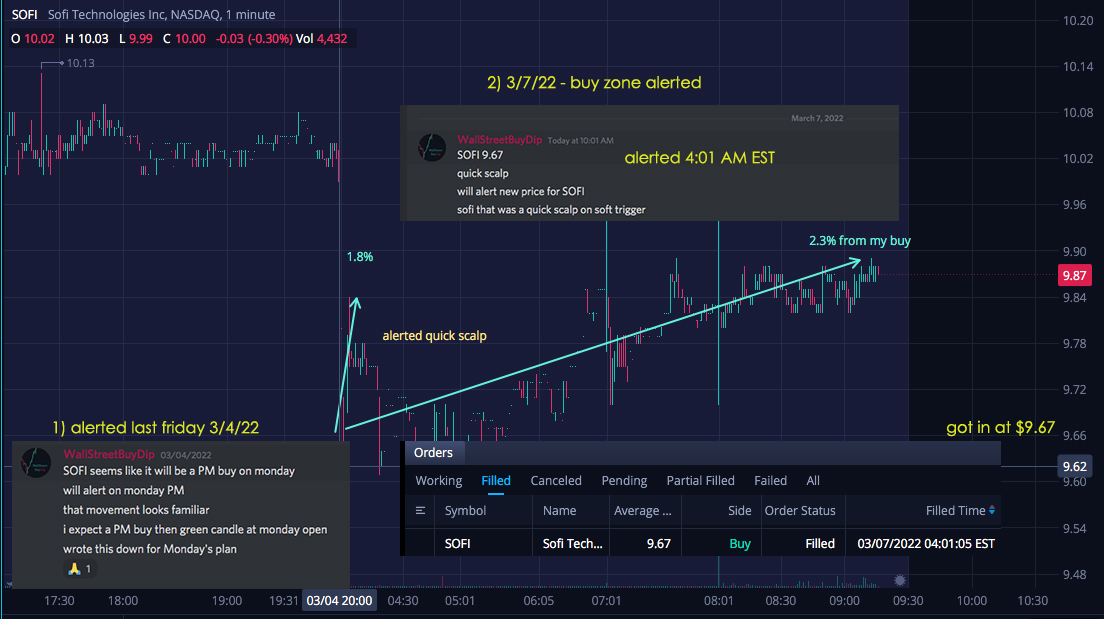The image size is (1104, 619).
Task: Click the WallStreetBuyDip username dated 03/04/2022
Action: coord(108,454)
